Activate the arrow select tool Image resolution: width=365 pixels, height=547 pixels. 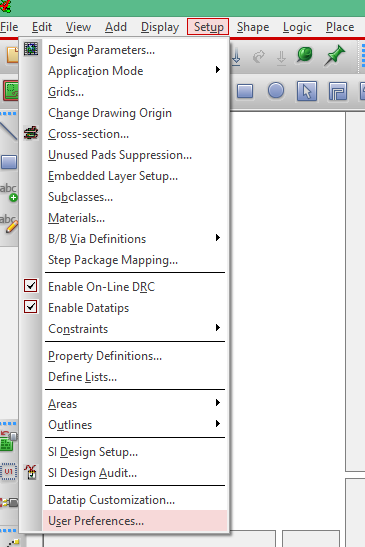click(x=306, y=91)
